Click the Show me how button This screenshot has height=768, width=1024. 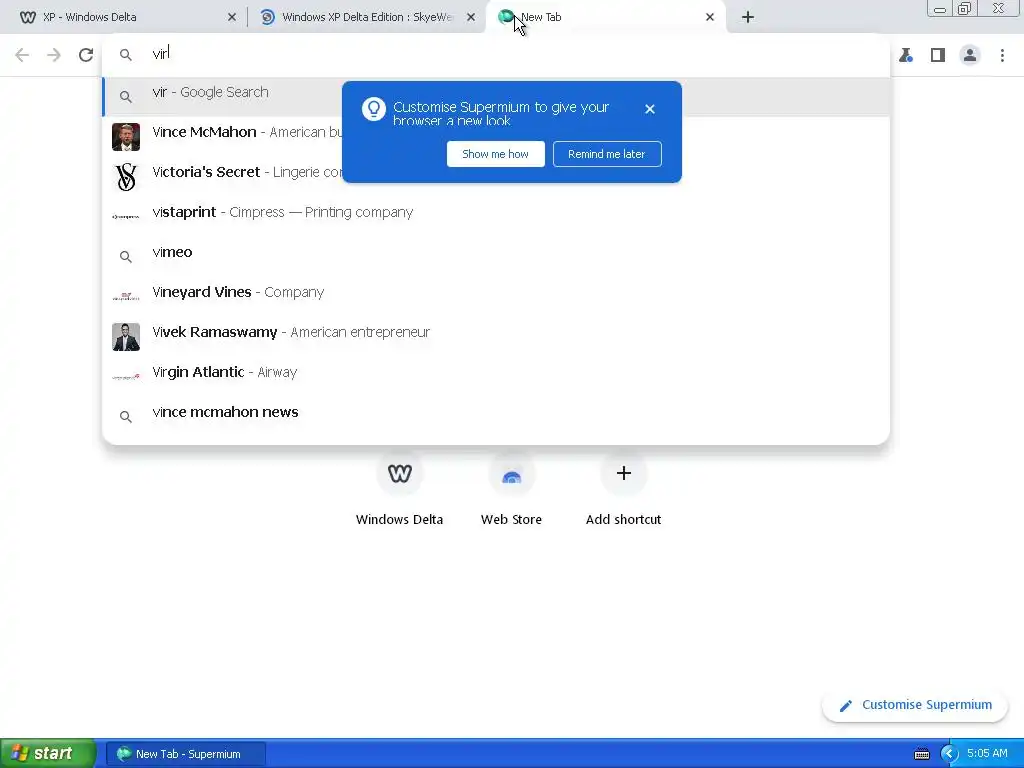[496, 154]
